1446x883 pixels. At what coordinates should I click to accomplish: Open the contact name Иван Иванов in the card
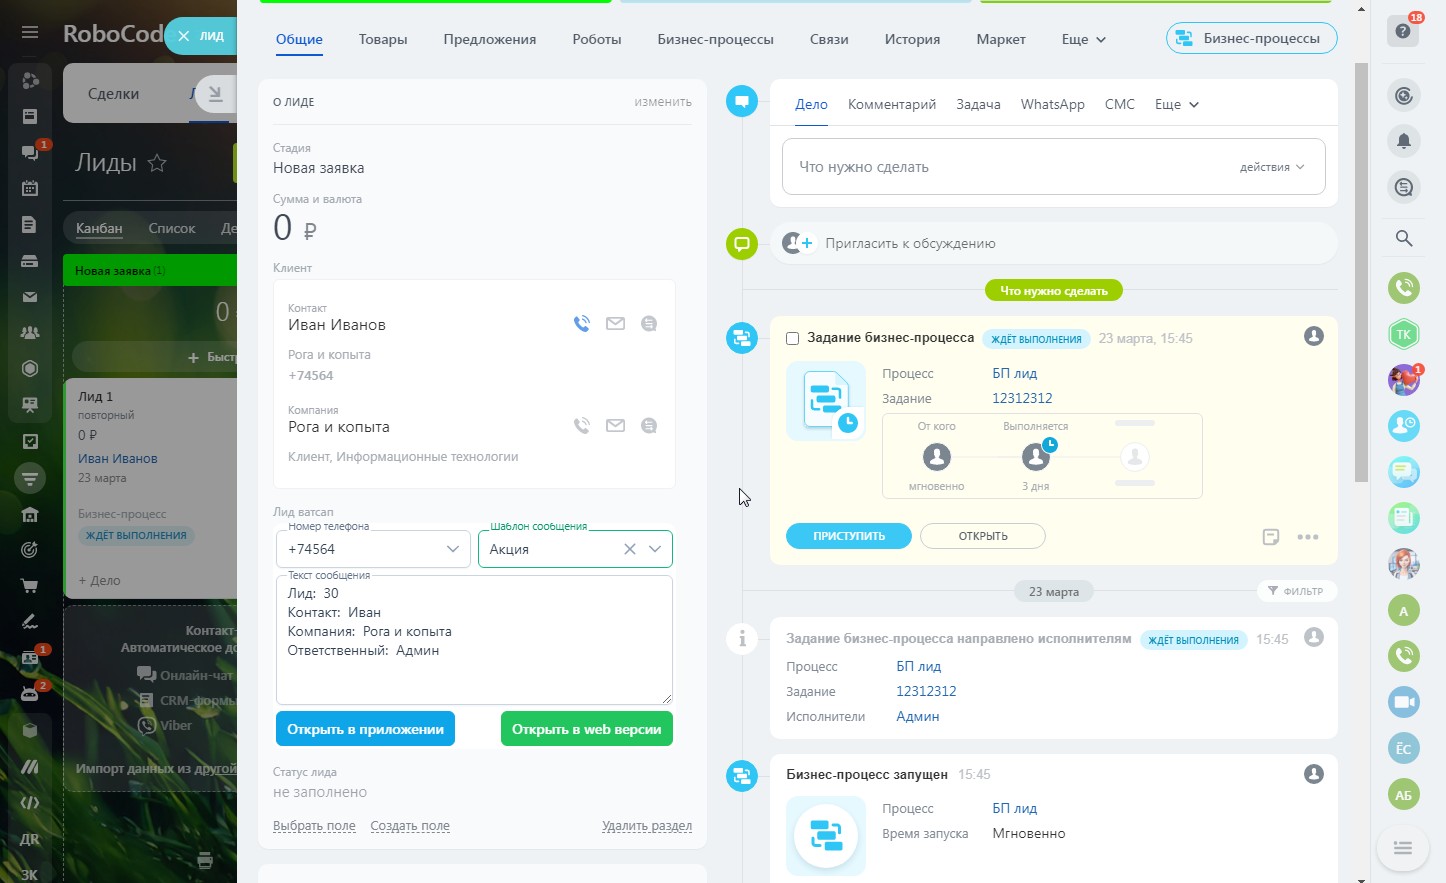point(337,325)
